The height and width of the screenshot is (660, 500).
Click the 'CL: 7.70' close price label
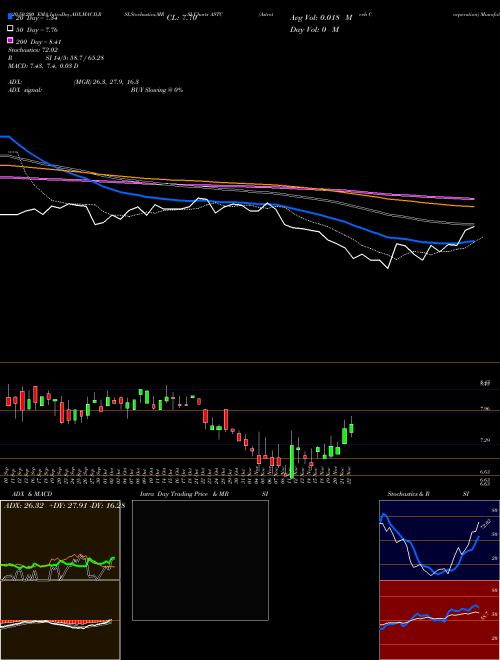click(182, 18)
